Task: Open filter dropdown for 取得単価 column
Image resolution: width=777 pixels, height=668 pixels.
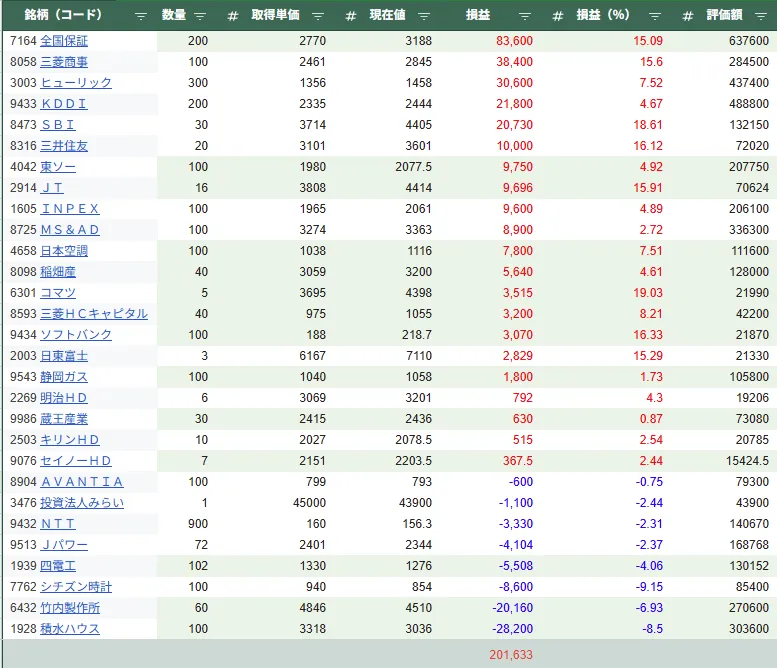Action: (x=318, y=16)
